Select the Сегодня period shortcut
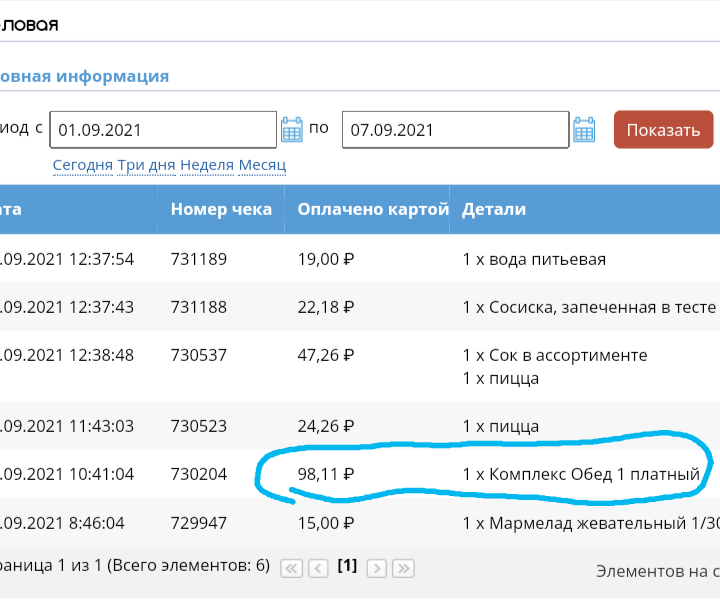Image resolution: width=720 pixels, height=608 pixels. (x=83, y=165)
